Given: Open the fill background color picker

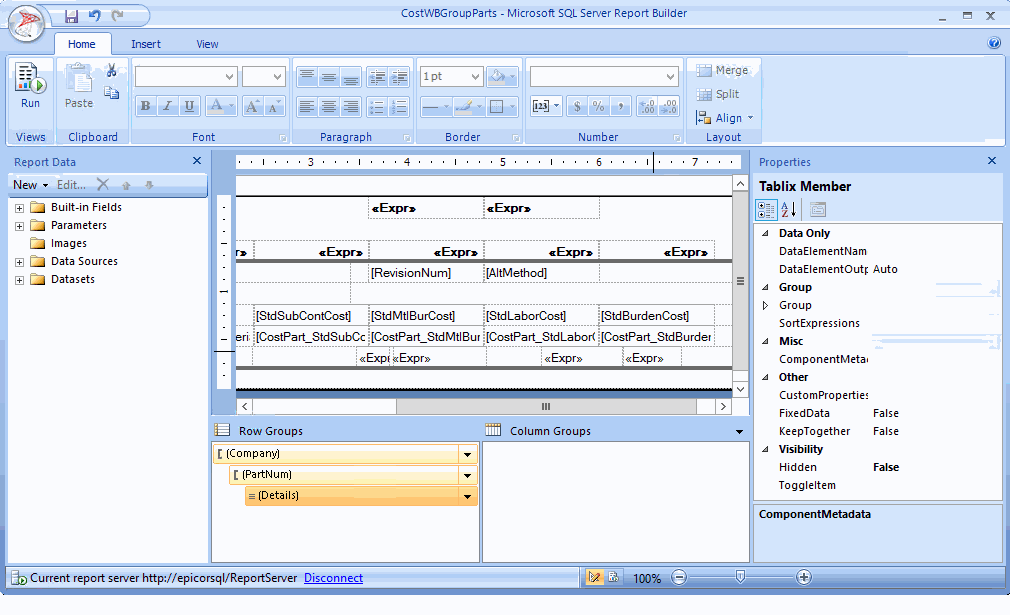Looking at the screenshot, I should click(502, 77).
